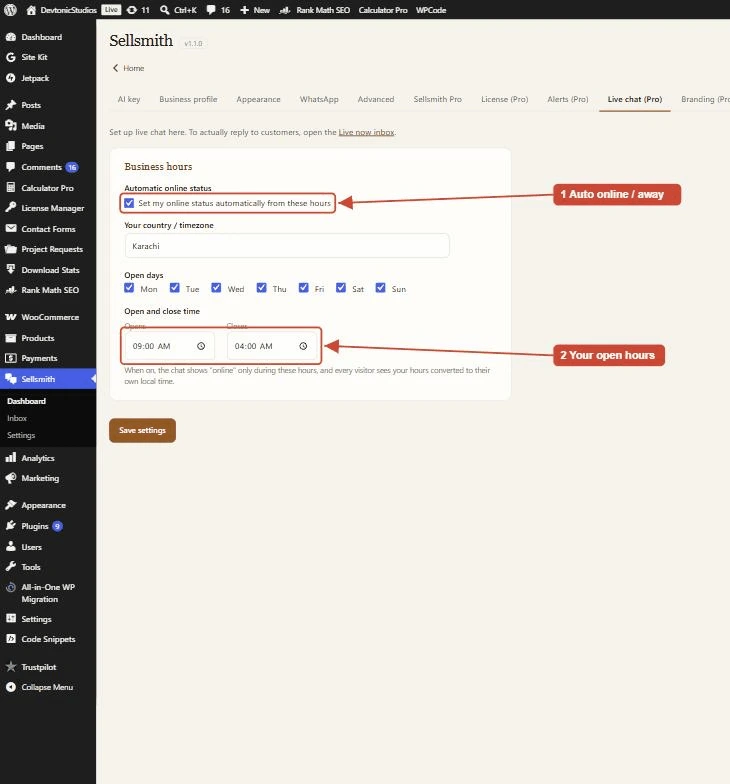Click the Analytics bar chart icon
The width and height of the screenshot is (730, 784).
(11, 458)
